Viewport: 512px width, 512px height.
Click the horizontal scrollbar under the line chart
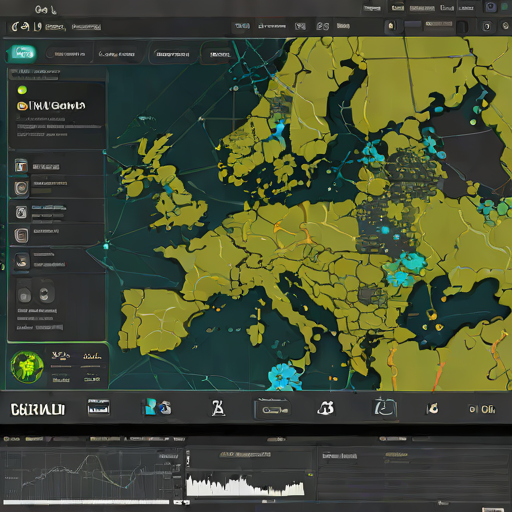[87, 502]
